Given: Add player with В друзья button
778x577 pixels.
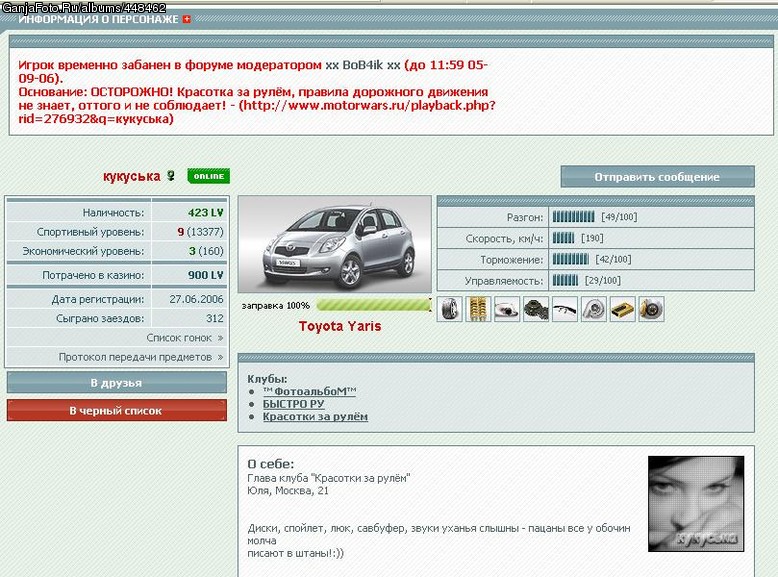Looking at the screenshot, I should 117,383.
